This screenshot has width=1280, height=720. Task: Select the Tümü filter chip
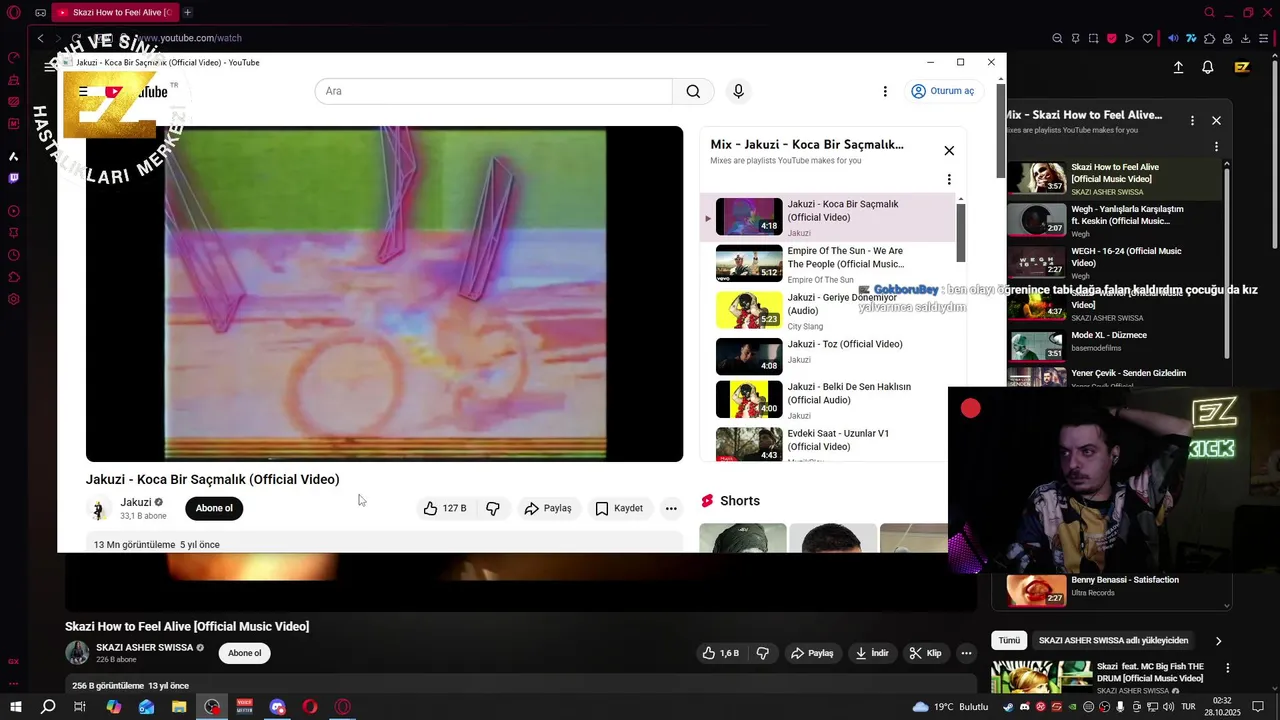pyautogui.click(x=1010, y=640)
